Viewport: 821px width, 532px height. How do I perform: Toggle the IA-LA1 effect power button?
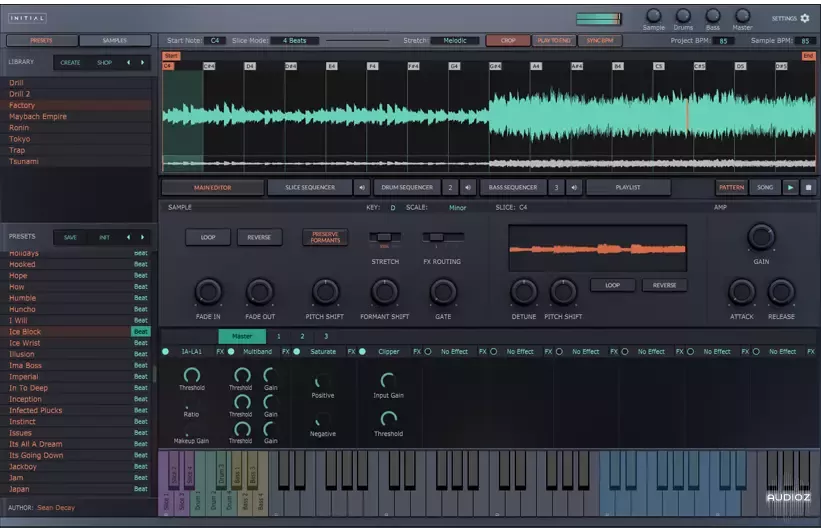165,351
